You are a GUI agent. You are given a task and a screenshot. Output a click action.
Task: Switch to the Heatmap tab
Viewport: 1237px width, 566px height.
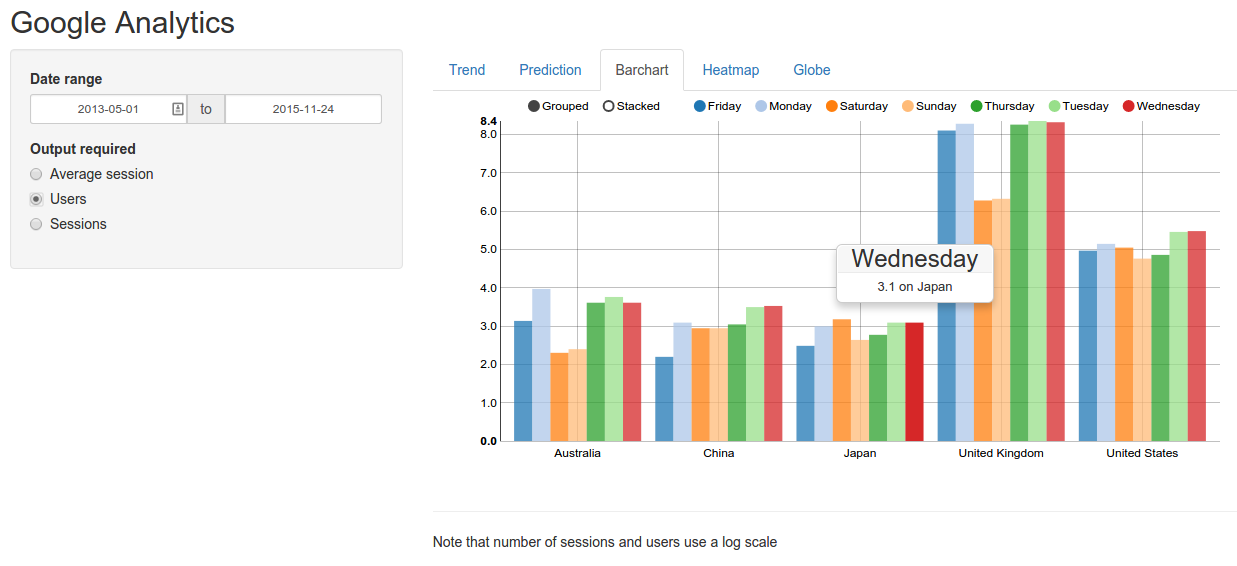tap(730, 70)
